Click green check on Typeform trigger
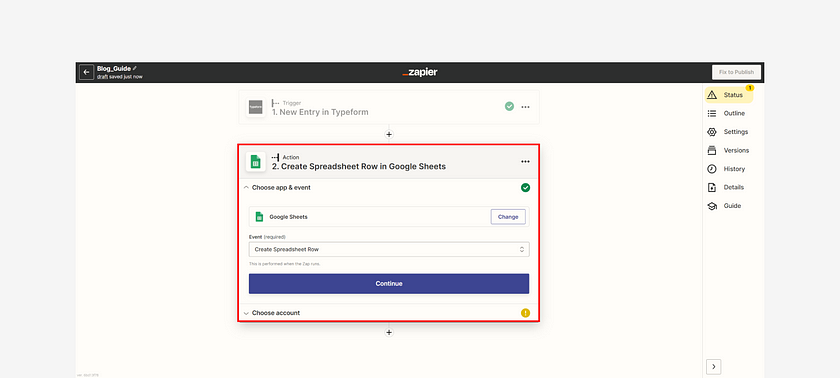Viewport: 840px width, 378px height. pyautogui.click(x=509, y=107)
